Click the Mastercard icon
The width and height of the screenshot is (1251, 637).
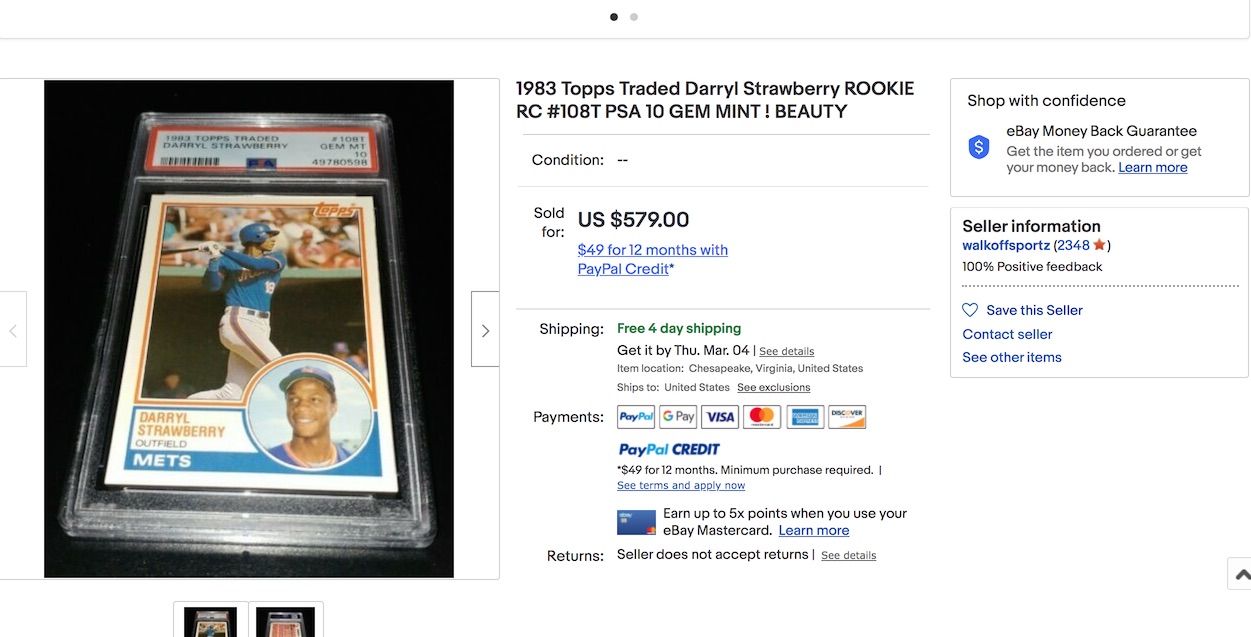762,417
